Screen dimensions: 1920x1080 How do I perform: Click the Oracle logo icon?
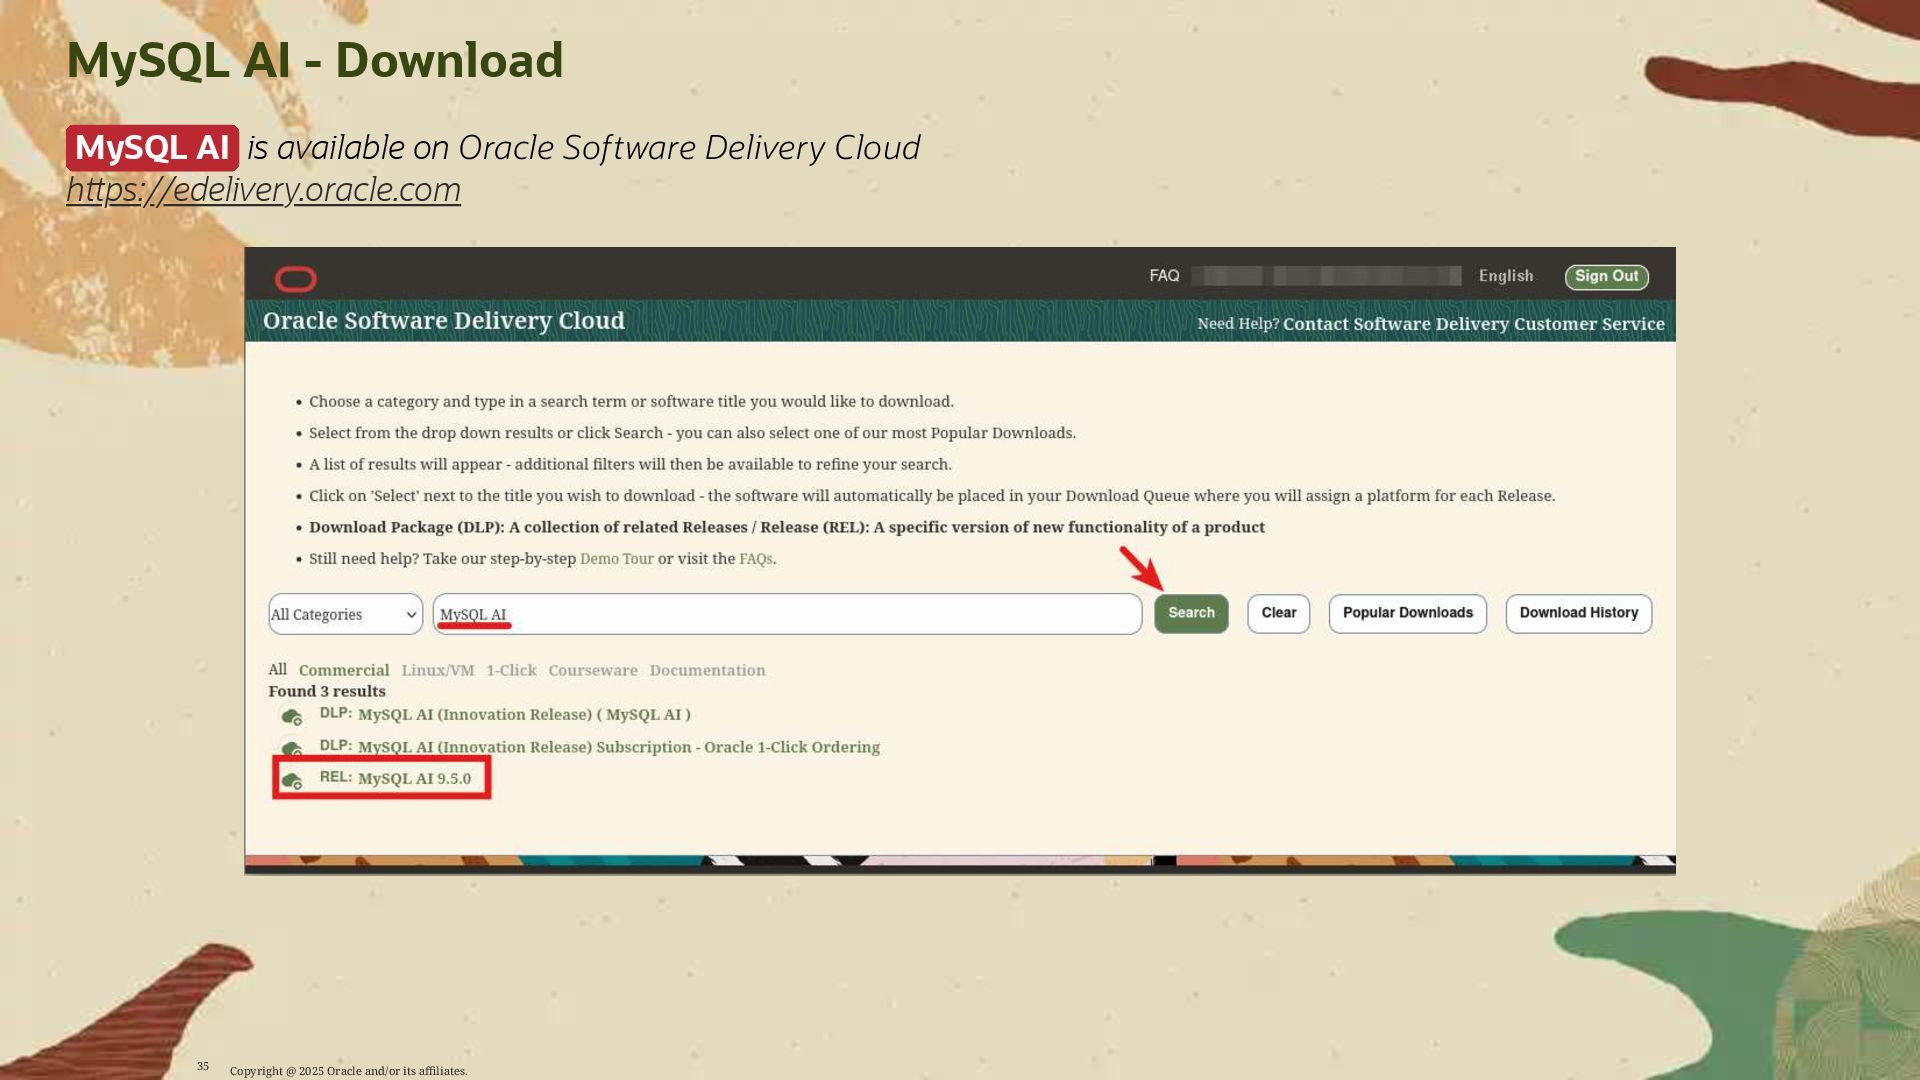click(295, 279)
